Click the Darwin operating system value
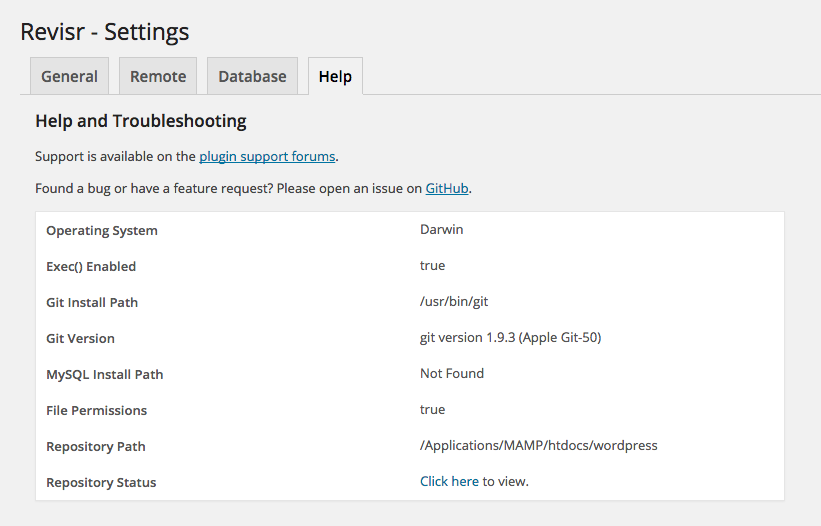The width and height of the screenshot is (821, 526). [441, 229]
